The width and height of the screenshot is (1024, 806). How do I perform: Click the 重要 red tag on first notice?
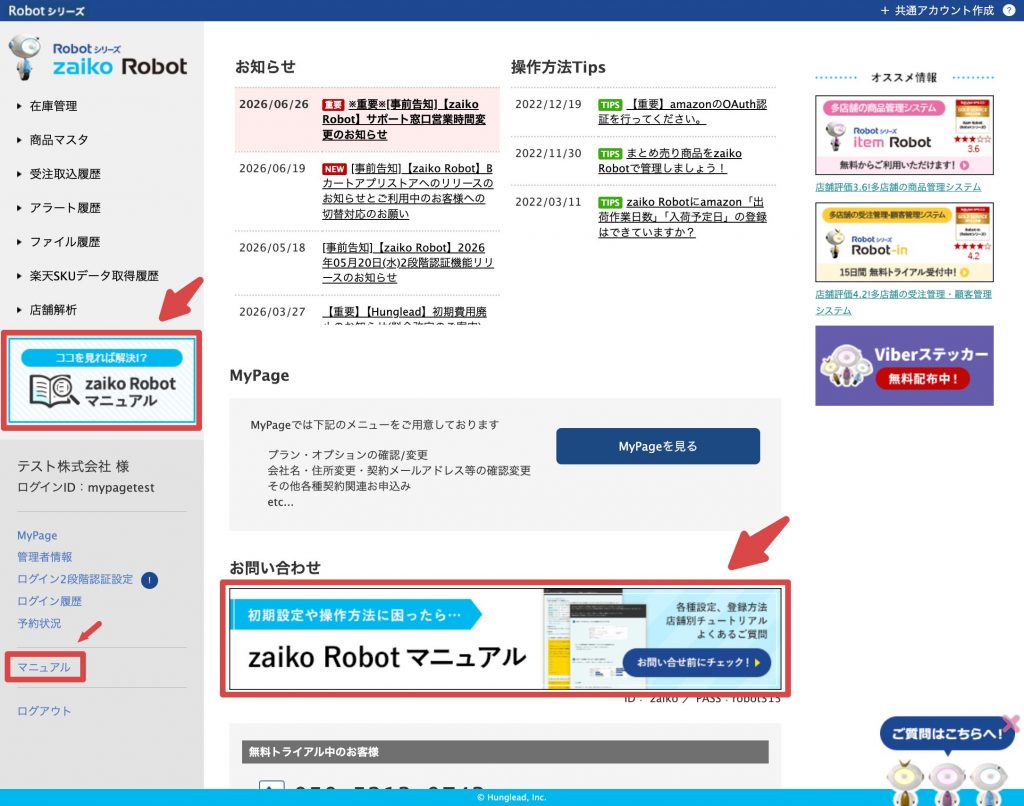pyautogui.click(x=333, y=105)
